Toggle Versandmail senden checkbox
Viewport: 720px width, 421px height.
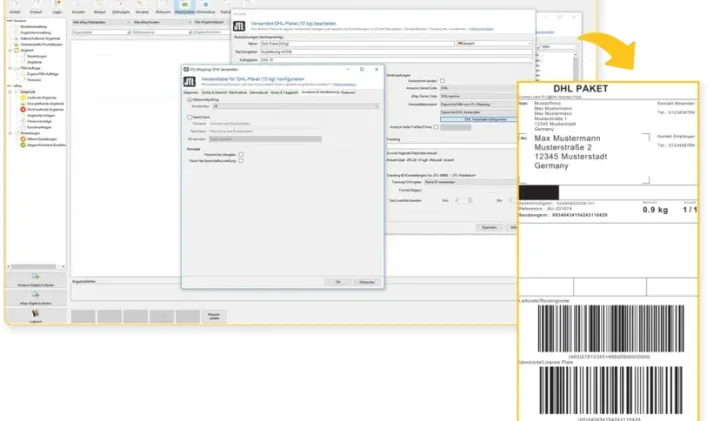point(442,81)
